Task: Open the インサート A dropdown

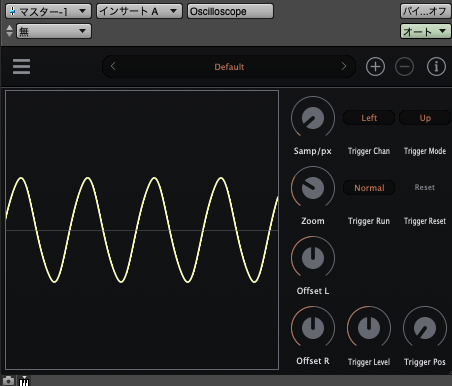Action: point(139,11)
